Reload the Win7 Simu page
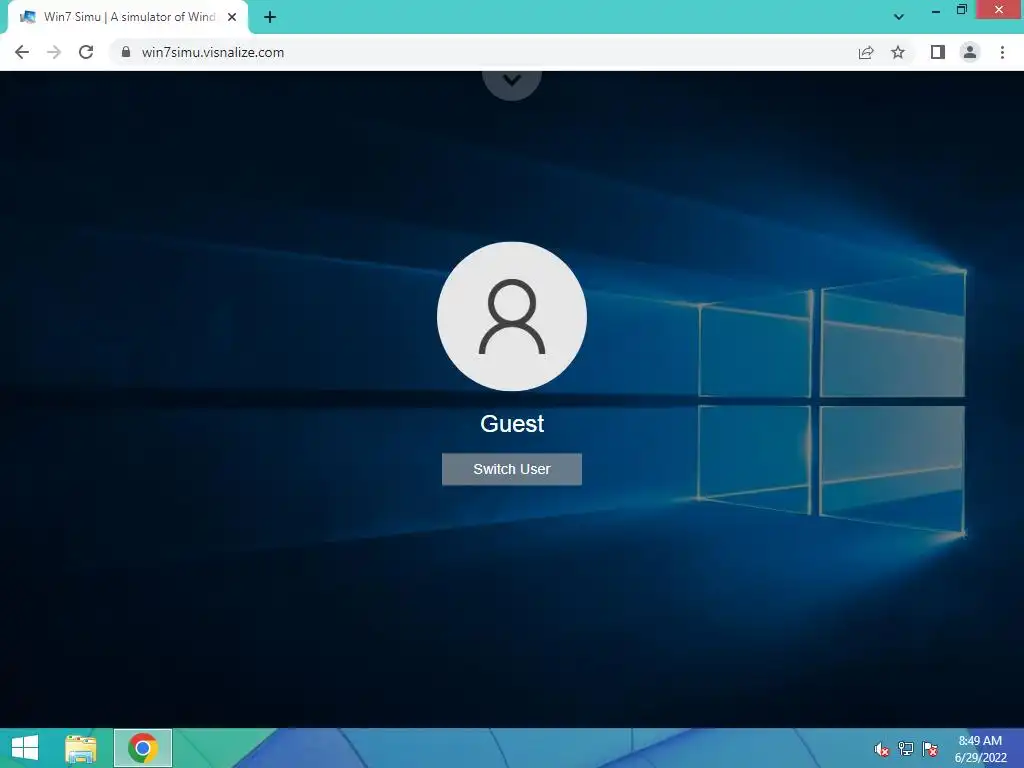 (86, 52)
